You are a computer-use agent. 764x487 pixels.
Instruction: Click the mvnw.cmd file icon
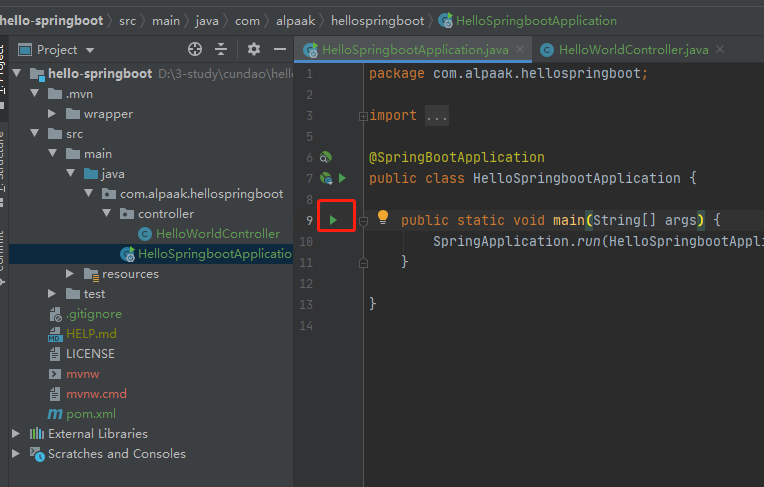(x=55, y=394)
